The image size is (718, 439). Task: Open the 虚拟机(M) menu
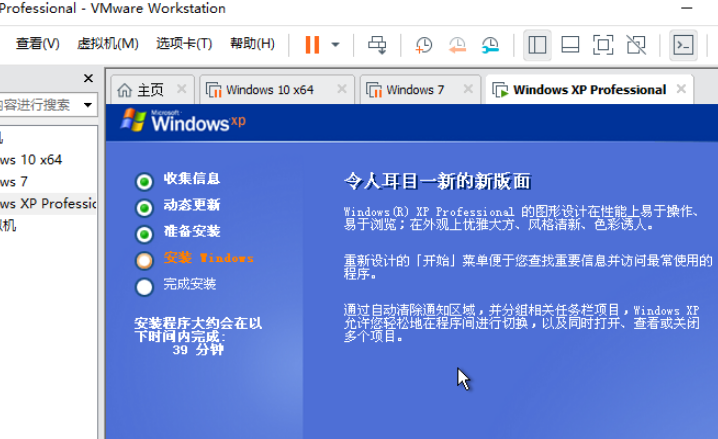[107, 44]
